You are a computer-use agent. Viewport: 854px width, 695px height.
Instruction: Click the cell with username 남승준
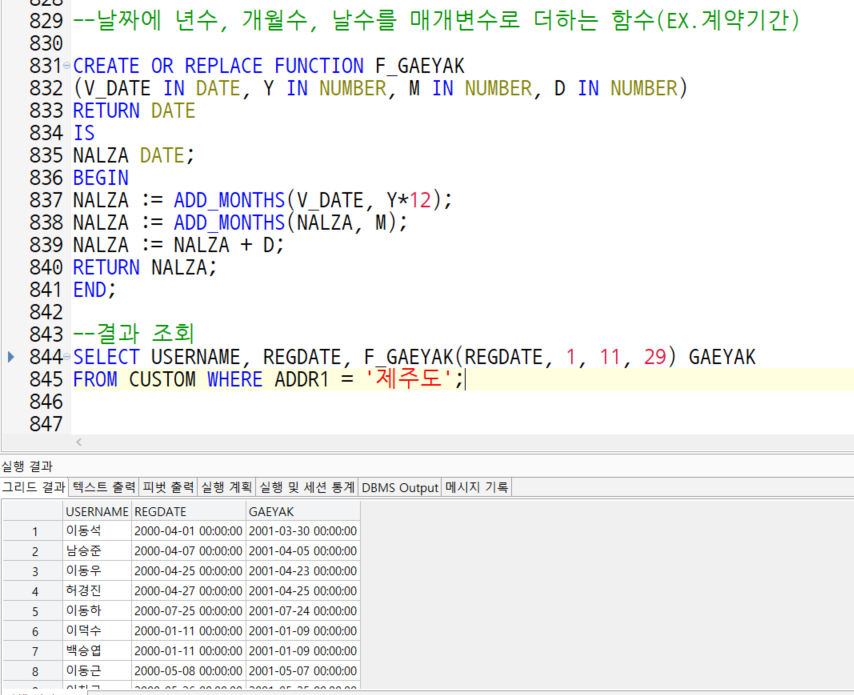pos(97,551)
